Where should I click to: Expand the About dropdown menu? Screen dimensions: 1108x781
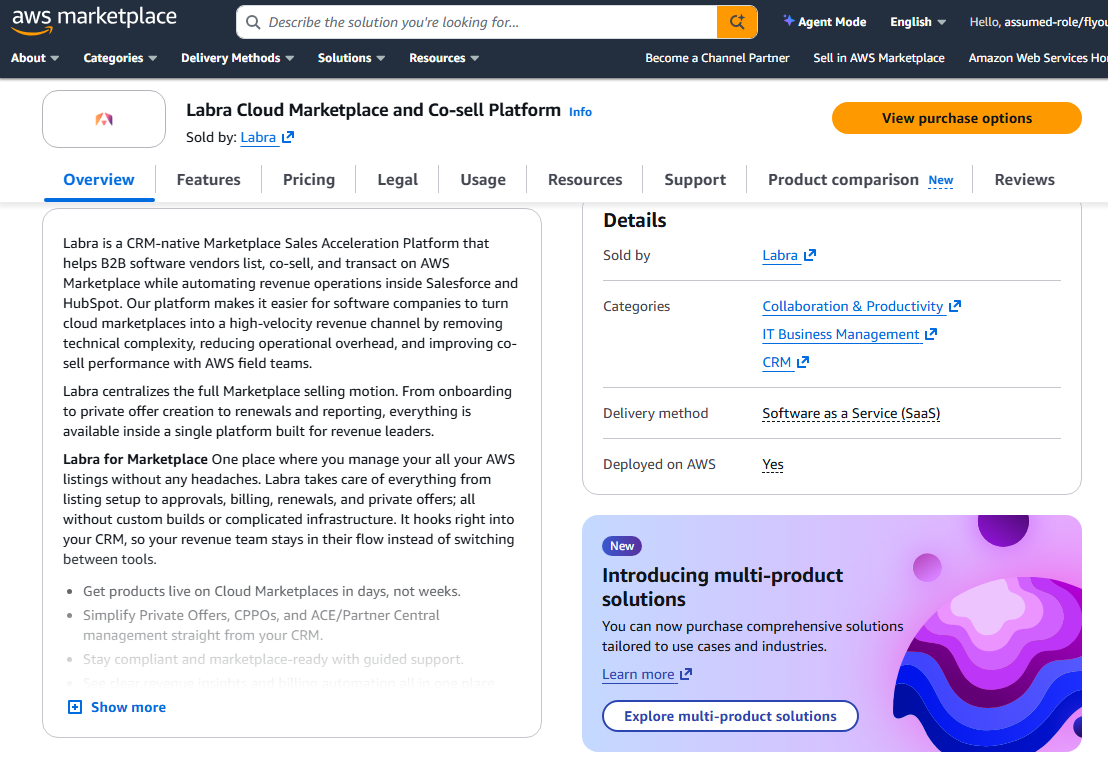click(x=35, y=58)
